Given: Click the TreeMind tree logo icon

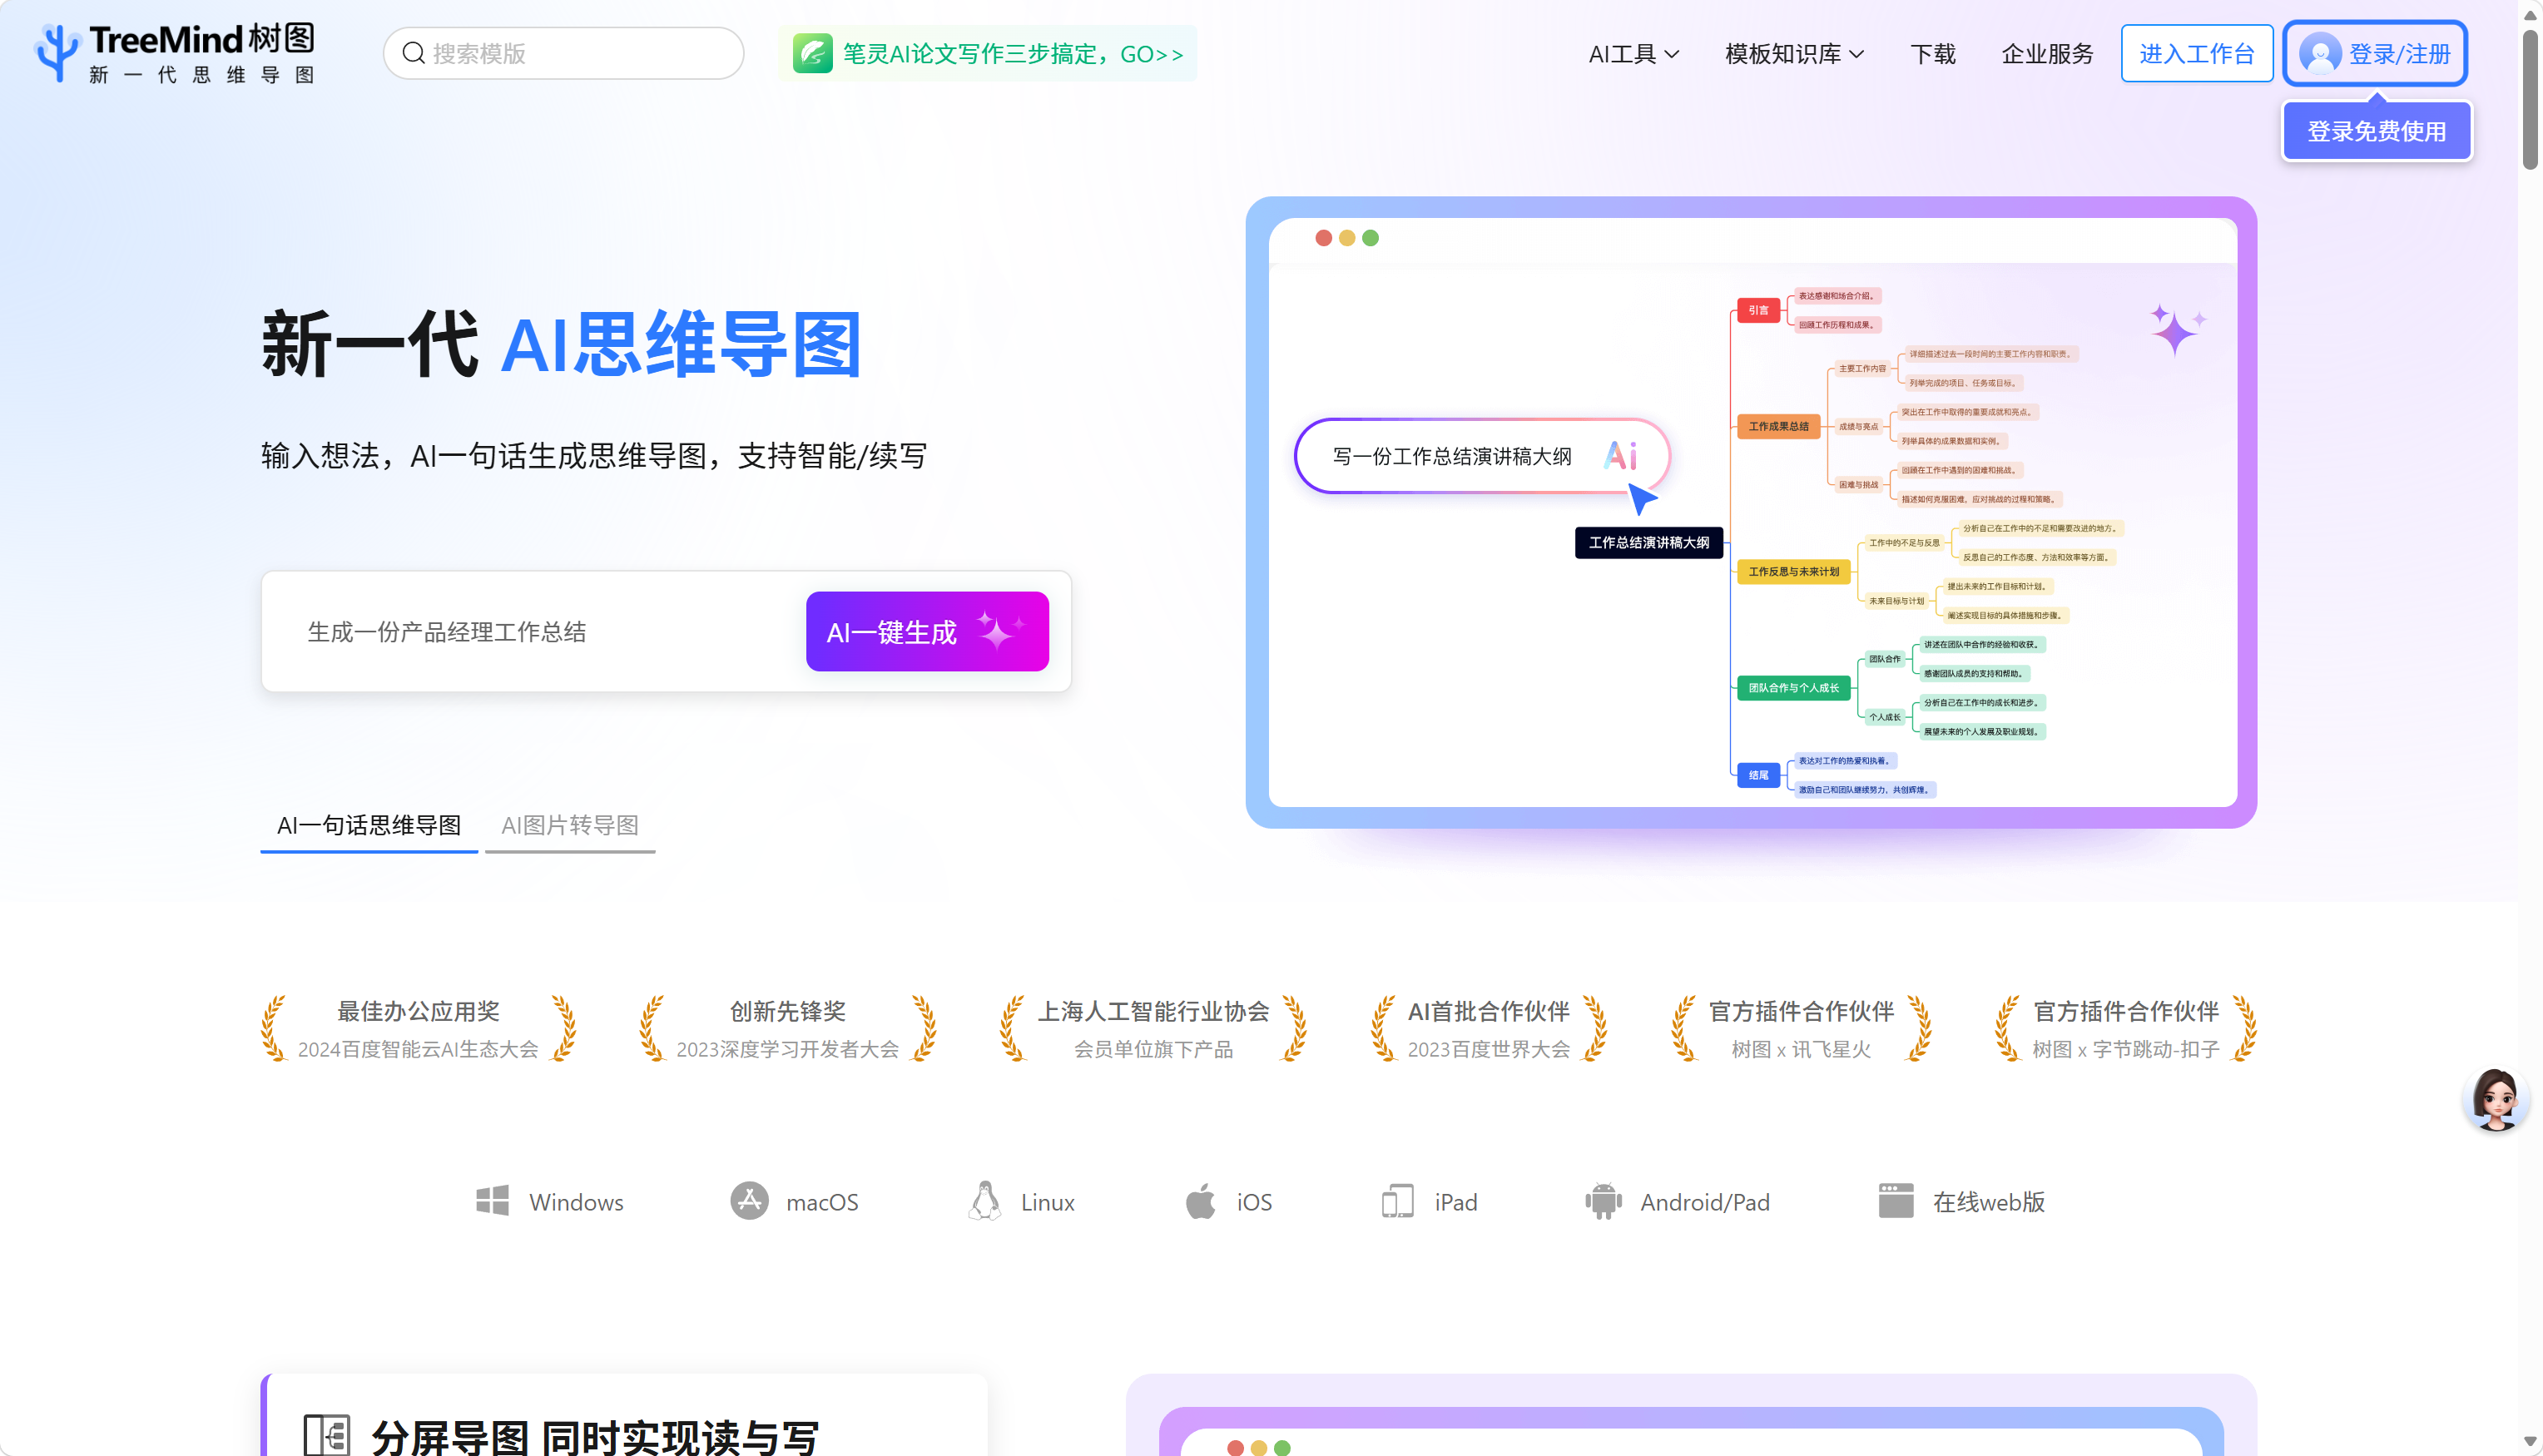Looking at the screenshot, I should 57,53.
